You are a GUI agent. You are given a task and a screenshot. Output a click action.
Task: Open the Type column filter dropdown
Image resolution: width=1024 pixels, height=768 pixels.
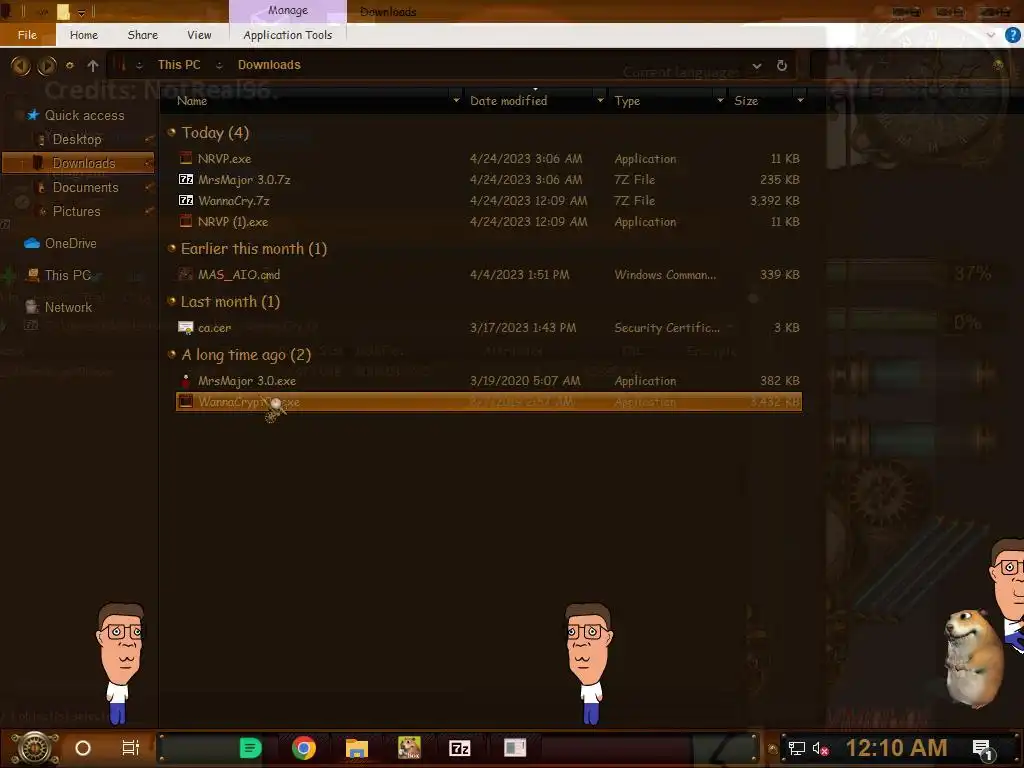[x=720, y=101]
